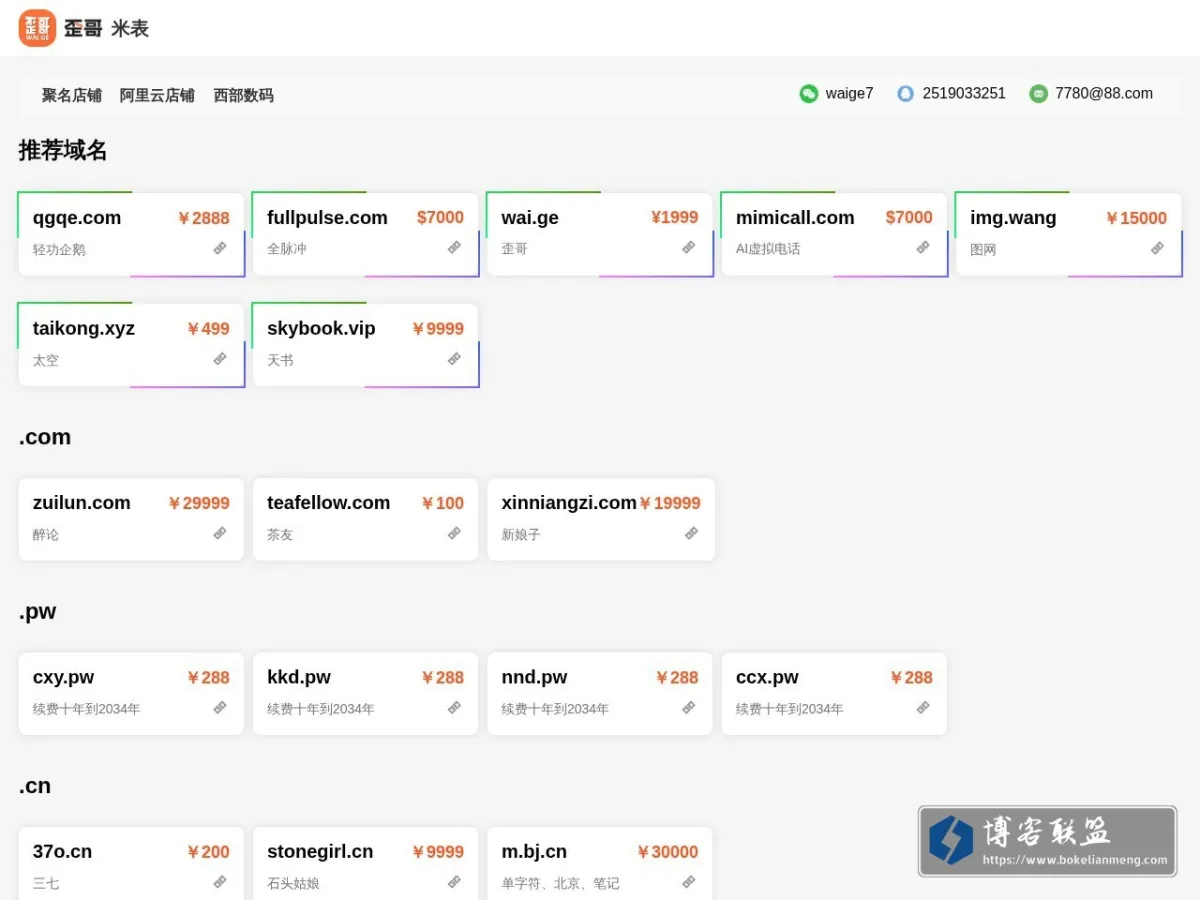
Task: Click the green WeChat icon beside waige7
Action: pos(809,94)
